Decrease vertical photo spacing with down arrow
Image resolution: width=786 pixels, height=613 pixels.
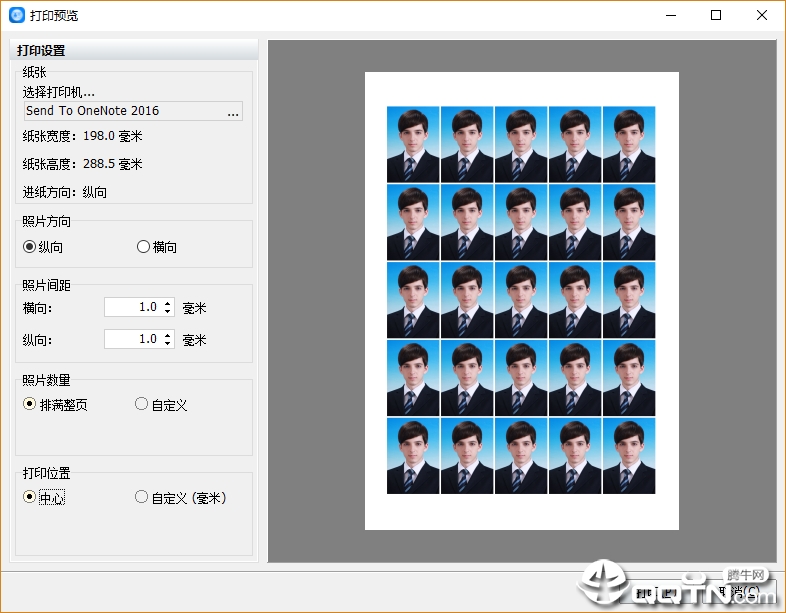tap(168, 344)
